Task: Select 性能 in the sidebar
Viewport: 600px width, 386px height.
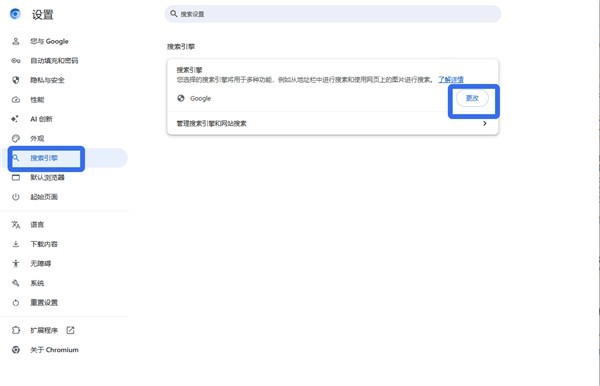Action: (x=37, y=99)
